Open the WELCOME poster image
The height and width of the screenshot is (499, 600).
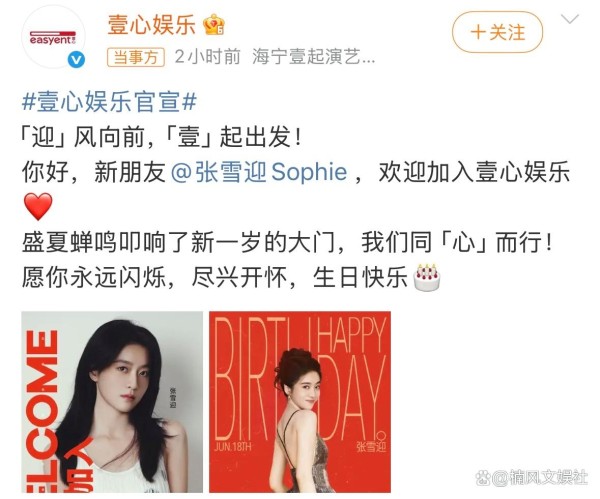[112, 402]
